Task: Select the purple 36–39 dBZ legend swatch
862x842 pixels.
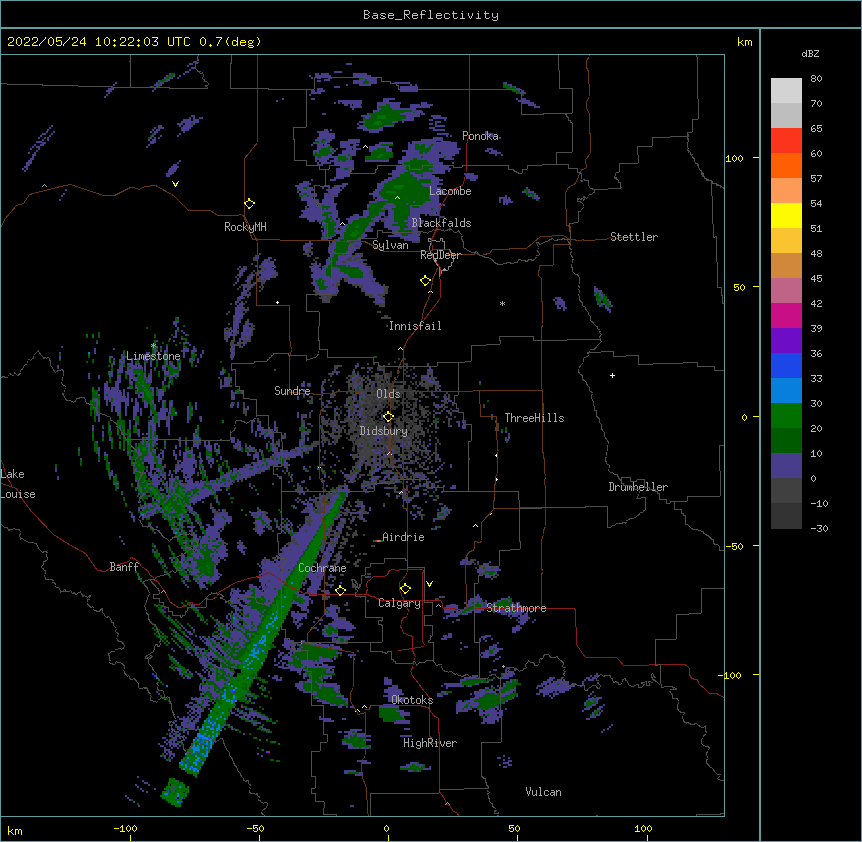Action: 786,341
